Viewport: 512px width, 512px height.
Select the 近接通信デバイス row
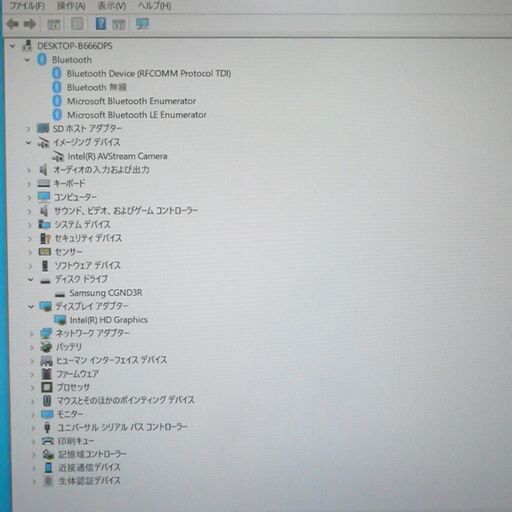[x=89, y=468]
